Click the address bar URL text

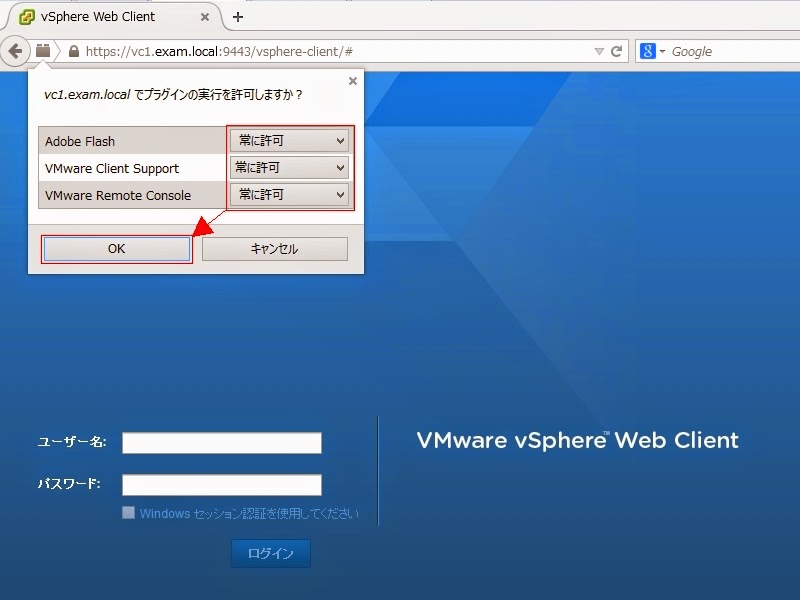219,52
